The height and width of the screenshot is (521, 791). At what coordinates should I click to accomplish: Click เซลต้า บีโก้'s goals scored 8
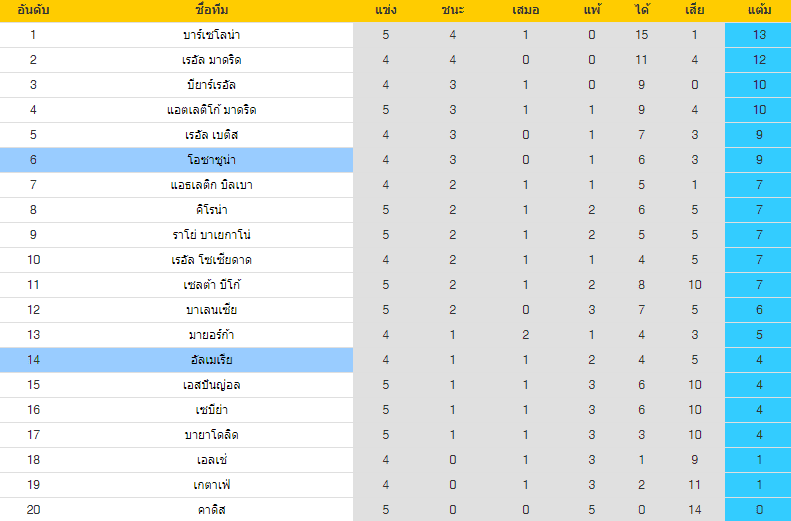point(642,285)
